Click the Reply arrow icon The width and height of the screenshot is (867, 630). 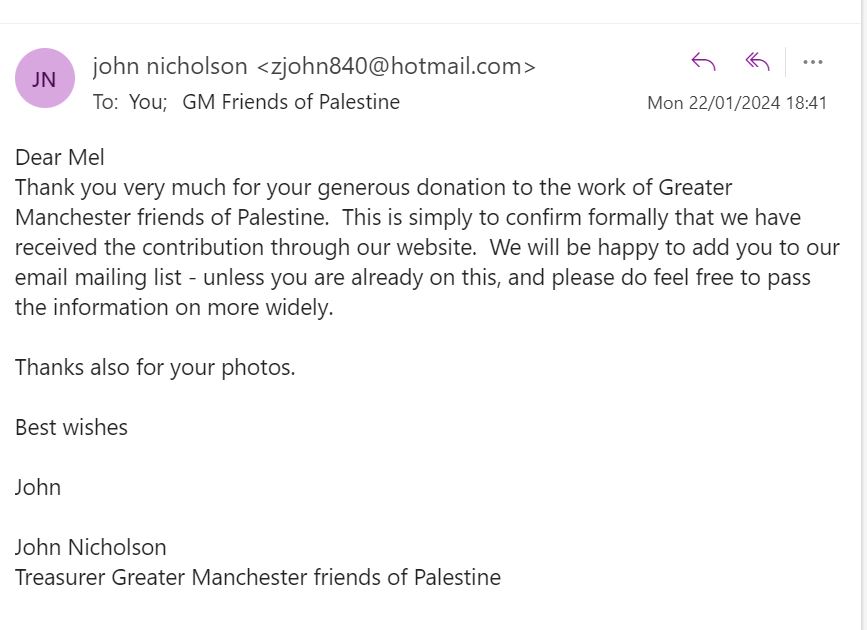click(x=704, y=62)
